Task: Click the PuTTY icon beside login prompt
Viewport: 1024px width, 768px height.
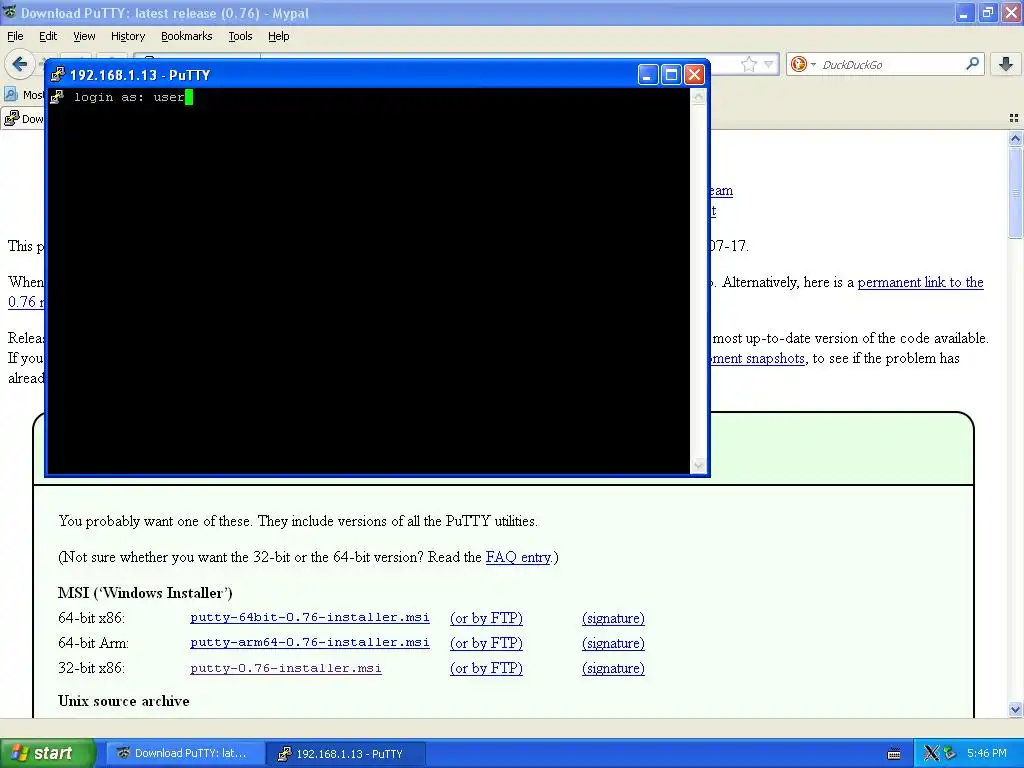Action: 57,97
